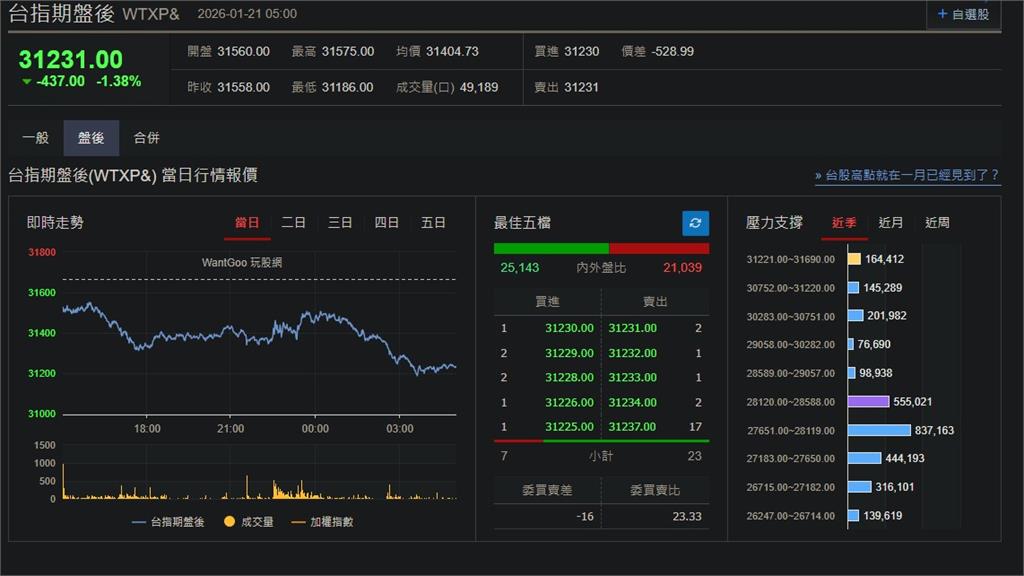This screenshot has width=1024, height=576.
Task: Add to watchlist with 自選股 button
Action: point(963,14)
